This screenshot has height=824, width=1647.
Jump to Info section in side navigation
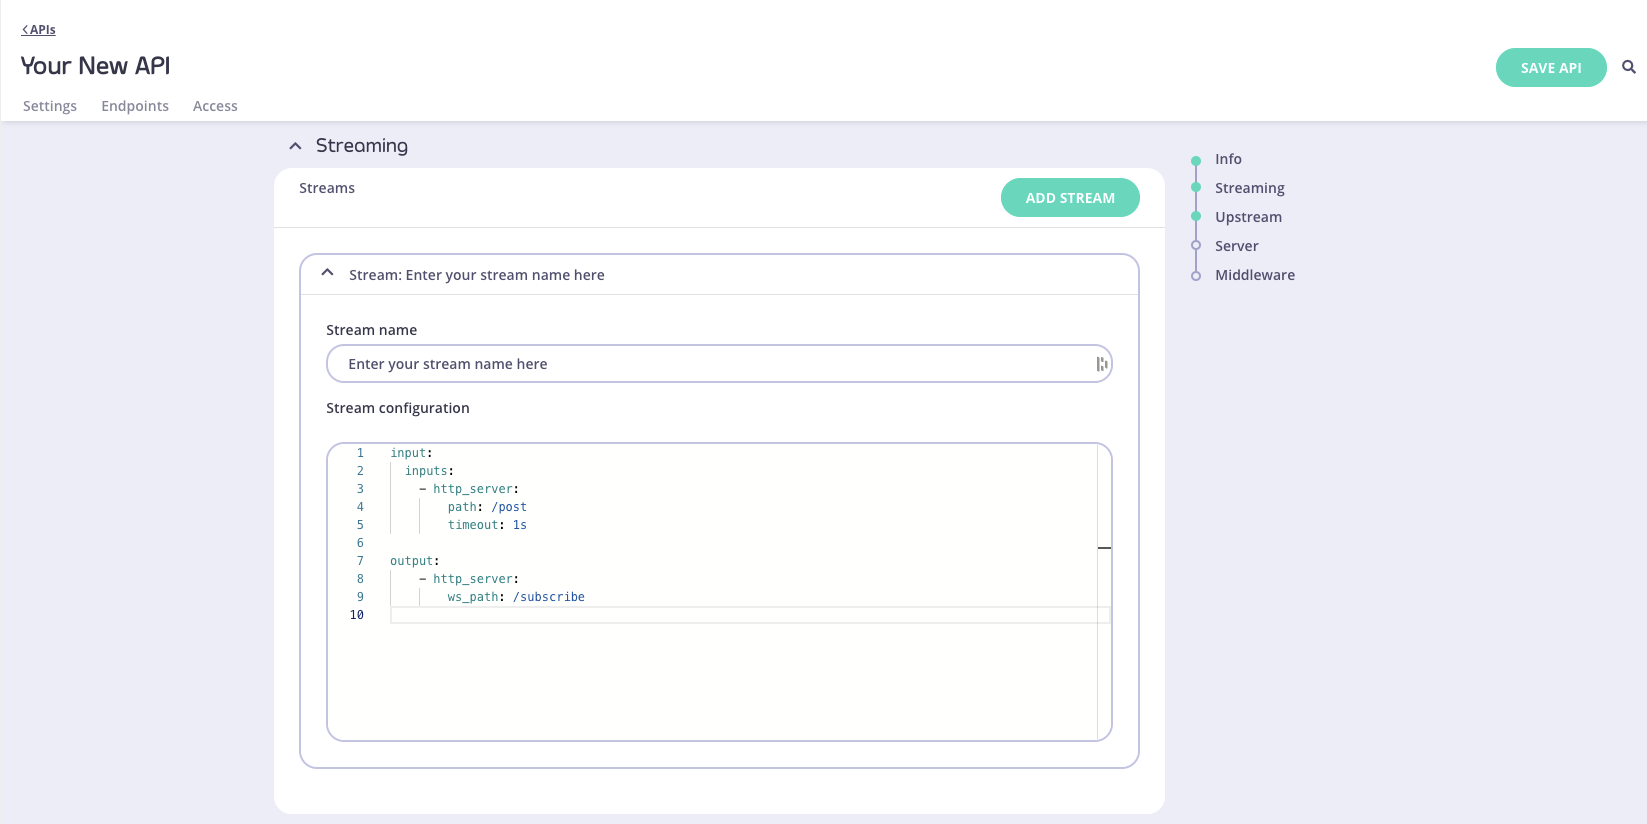pyautogui.click(x=1228, y=159)
